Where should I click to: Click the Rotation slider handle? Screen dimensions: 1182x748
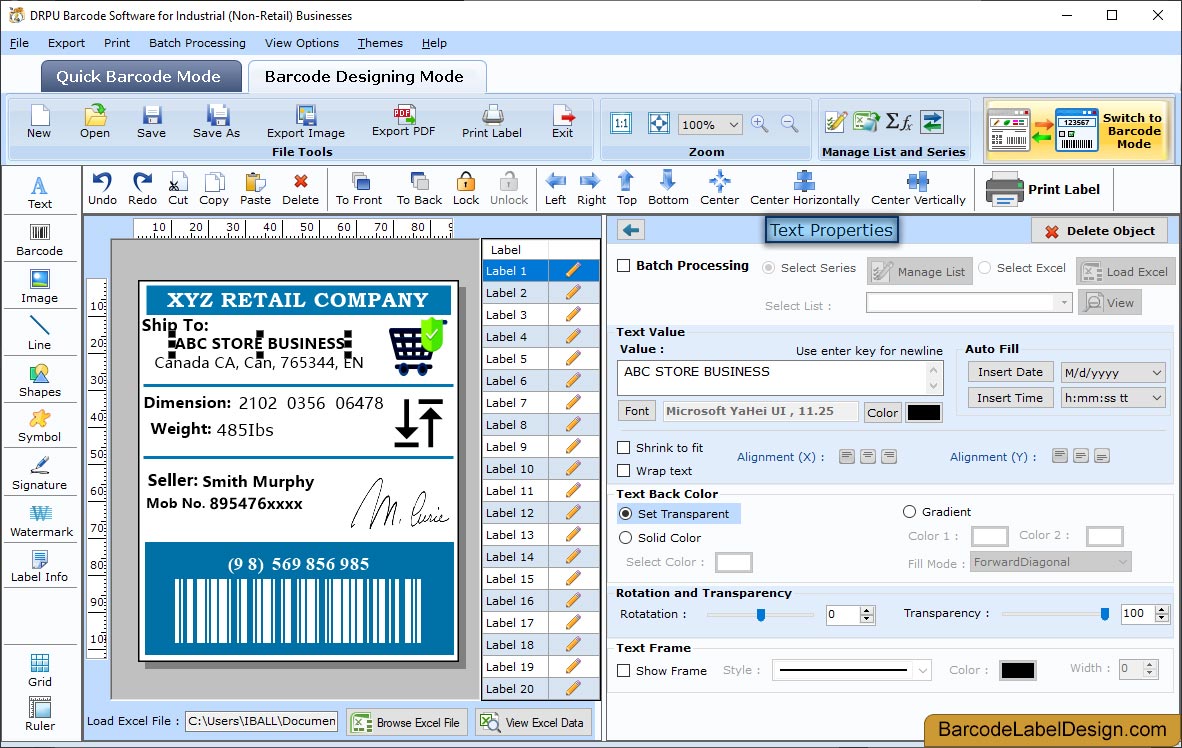761,615
